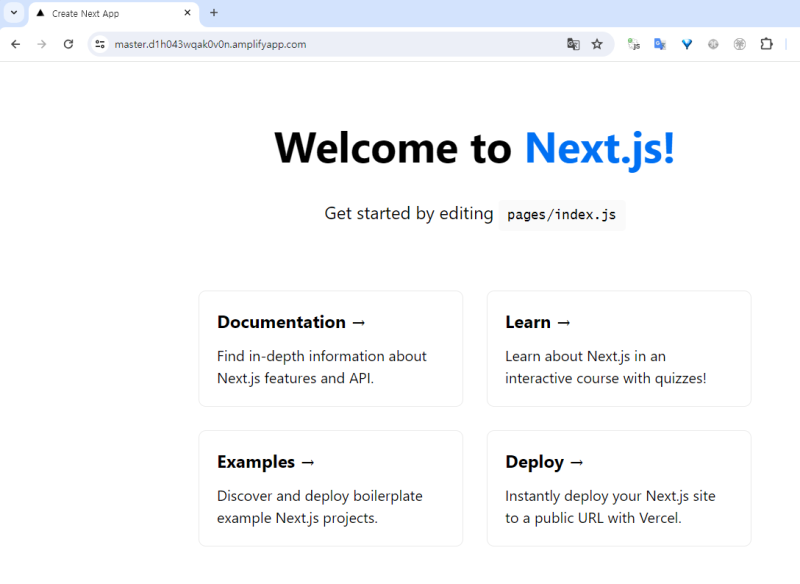The image size is (800, 584).
Task: Open the blue Next.js! heading link
Action: point(600,148)
